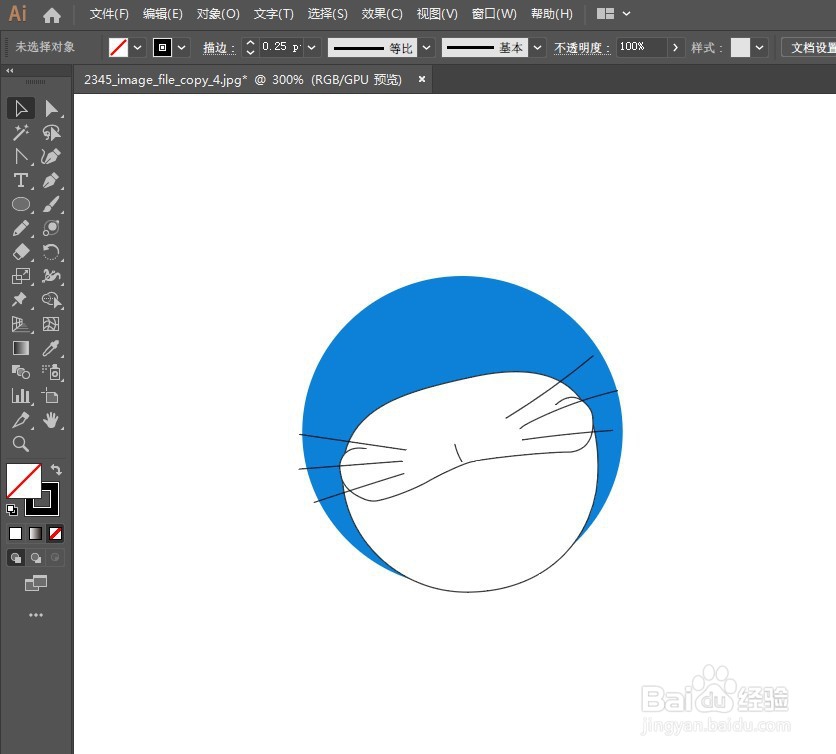
Task: Open the 样式 graphic style dropdown
Action: point(759,47)
